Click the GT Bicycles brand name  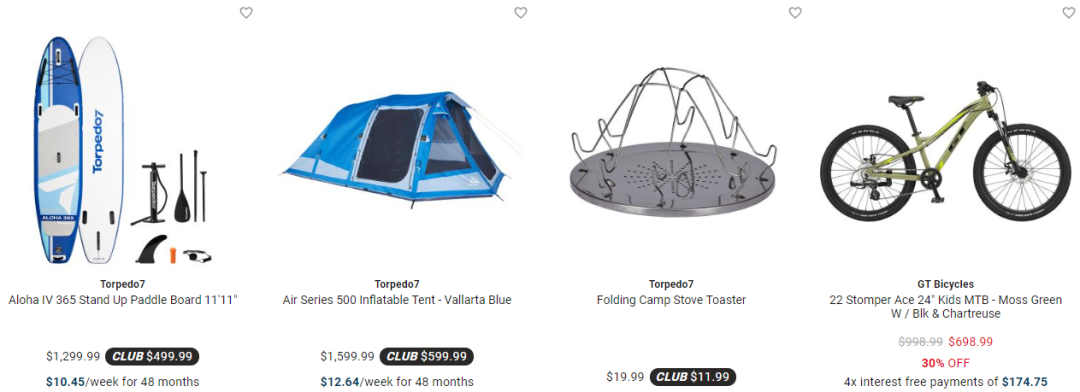click(946, 284)
